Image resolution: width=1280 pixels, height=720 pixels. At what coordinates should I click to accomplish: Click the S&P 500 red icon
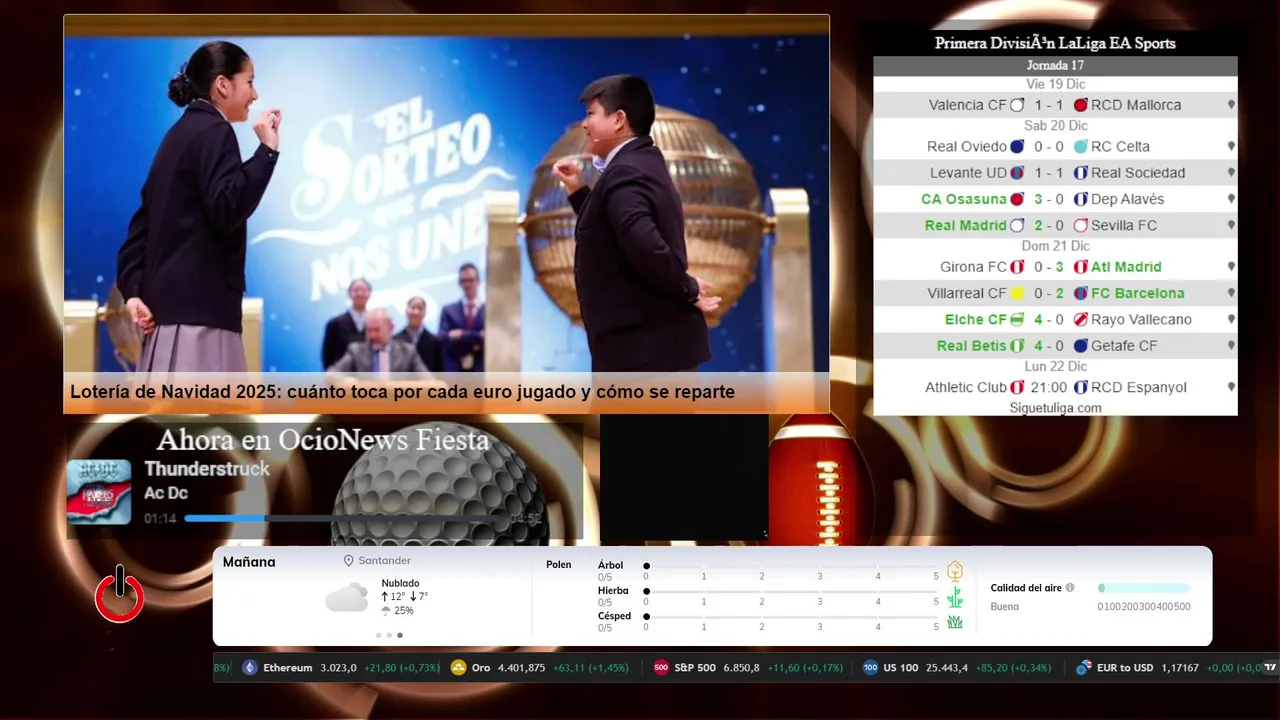coord(661,668)
